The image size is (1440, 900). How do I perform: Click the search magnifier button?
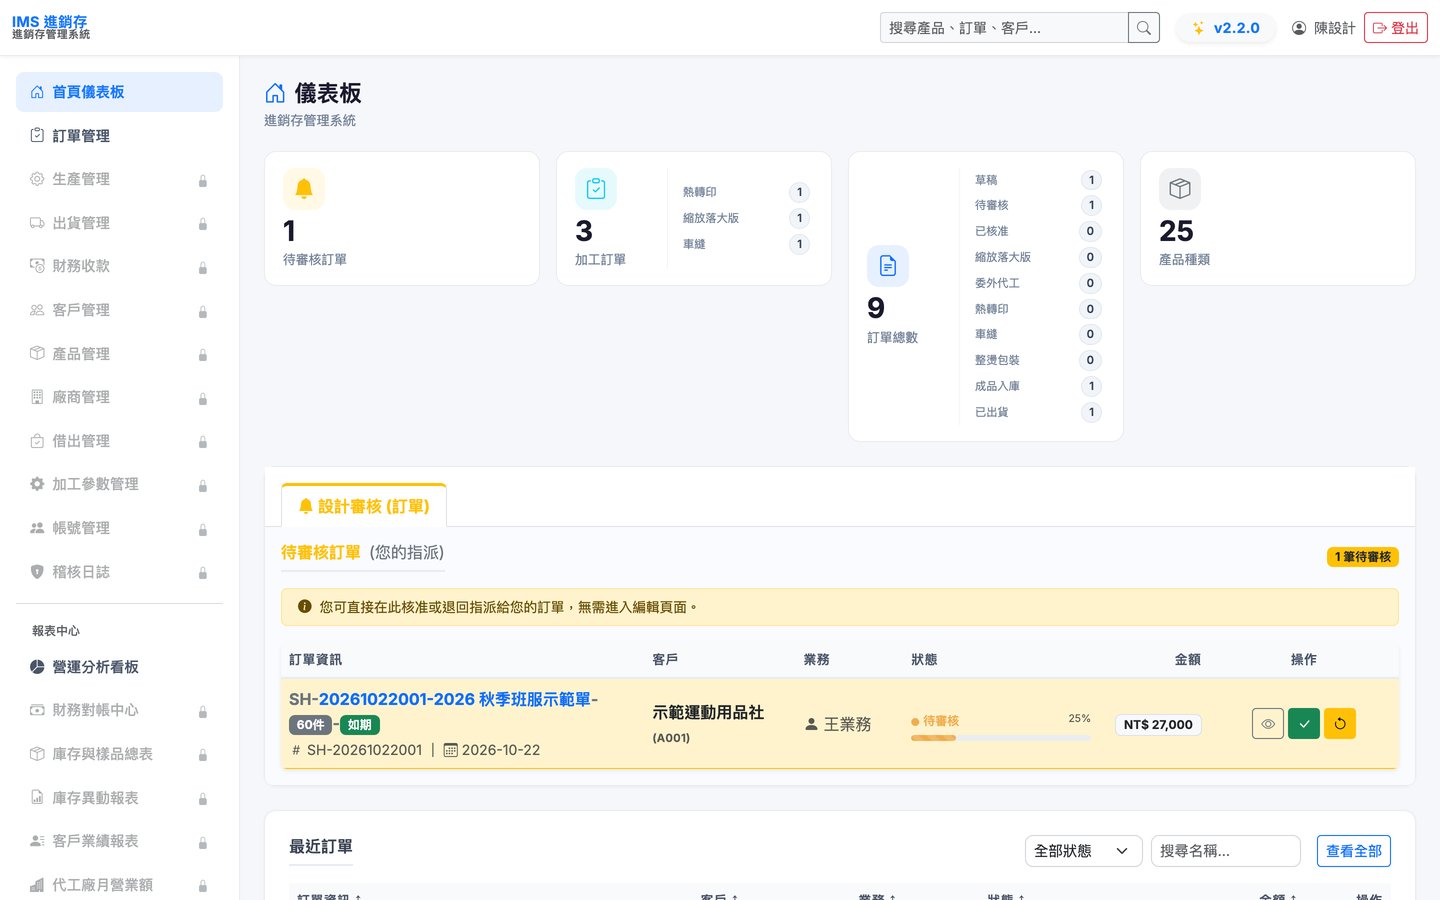pyautogui.click(x=1144, y=28)
